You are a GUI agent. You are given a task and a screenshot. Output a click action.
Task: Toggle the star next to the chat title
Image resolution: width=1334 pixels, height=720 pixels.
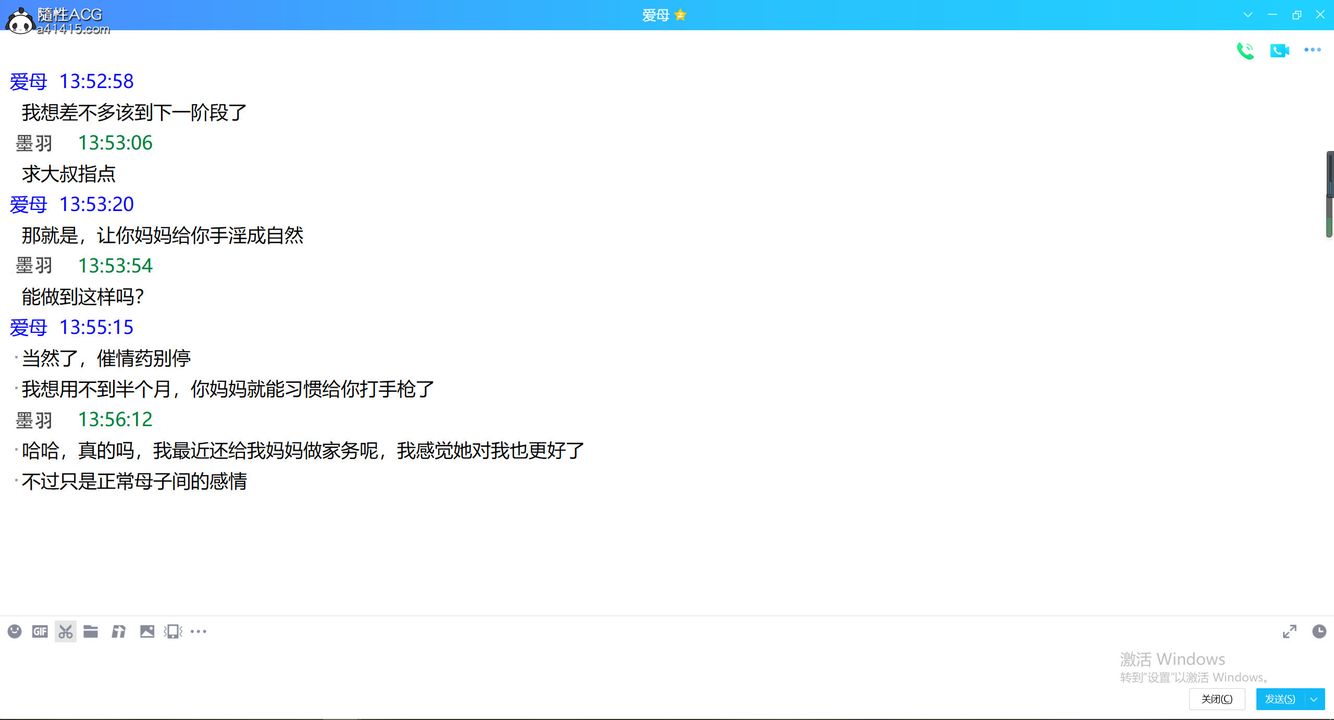(681, 15)
